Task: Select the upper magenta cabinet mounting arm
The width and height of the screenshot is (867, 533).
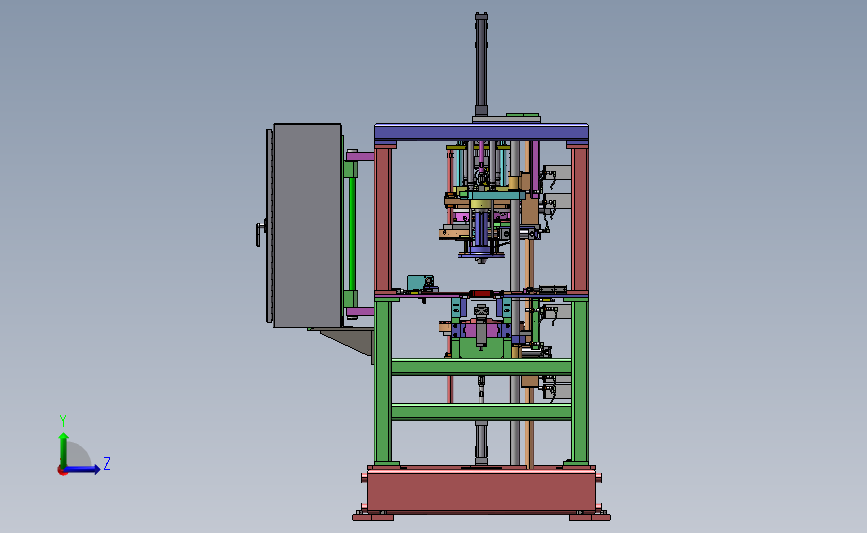Action: (360, 156)
